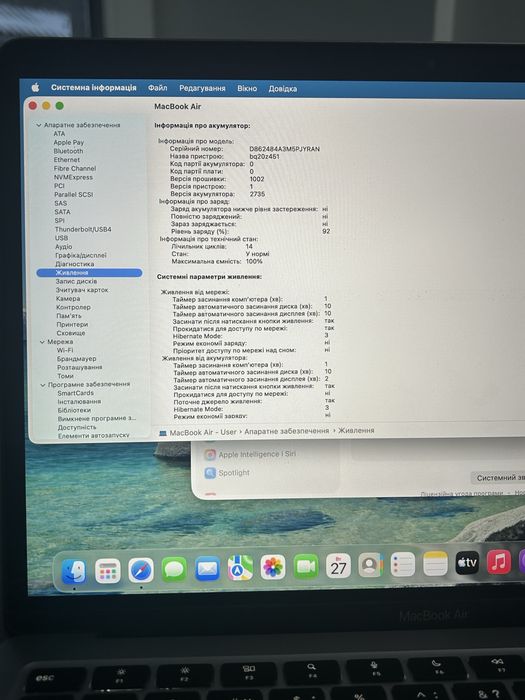Image resolution: width=525 pixels, height=700 pixels.
Task: Select SATA in the sidebar
Action: (x=62, y=212)
